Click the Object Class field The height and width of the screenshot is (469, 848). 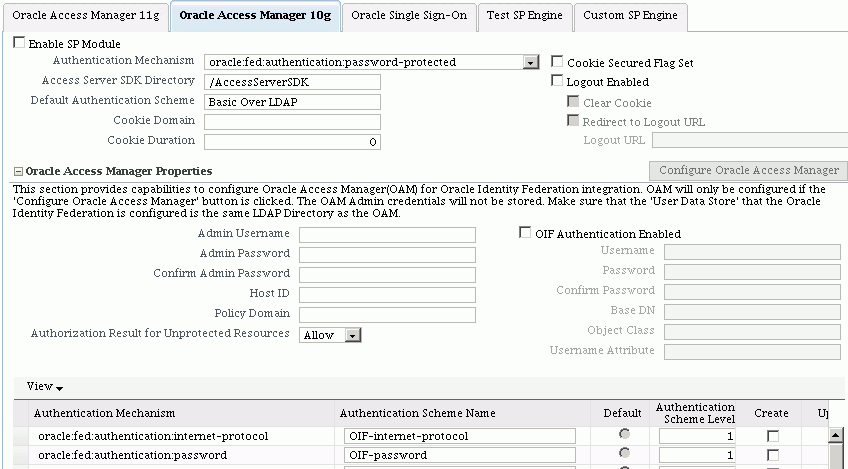point(752,332)
